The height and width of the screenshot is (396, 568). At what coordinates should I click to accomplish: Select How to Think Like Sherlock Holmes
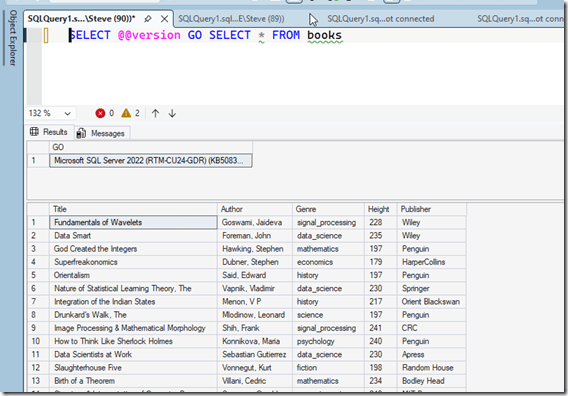pos(133,341)
